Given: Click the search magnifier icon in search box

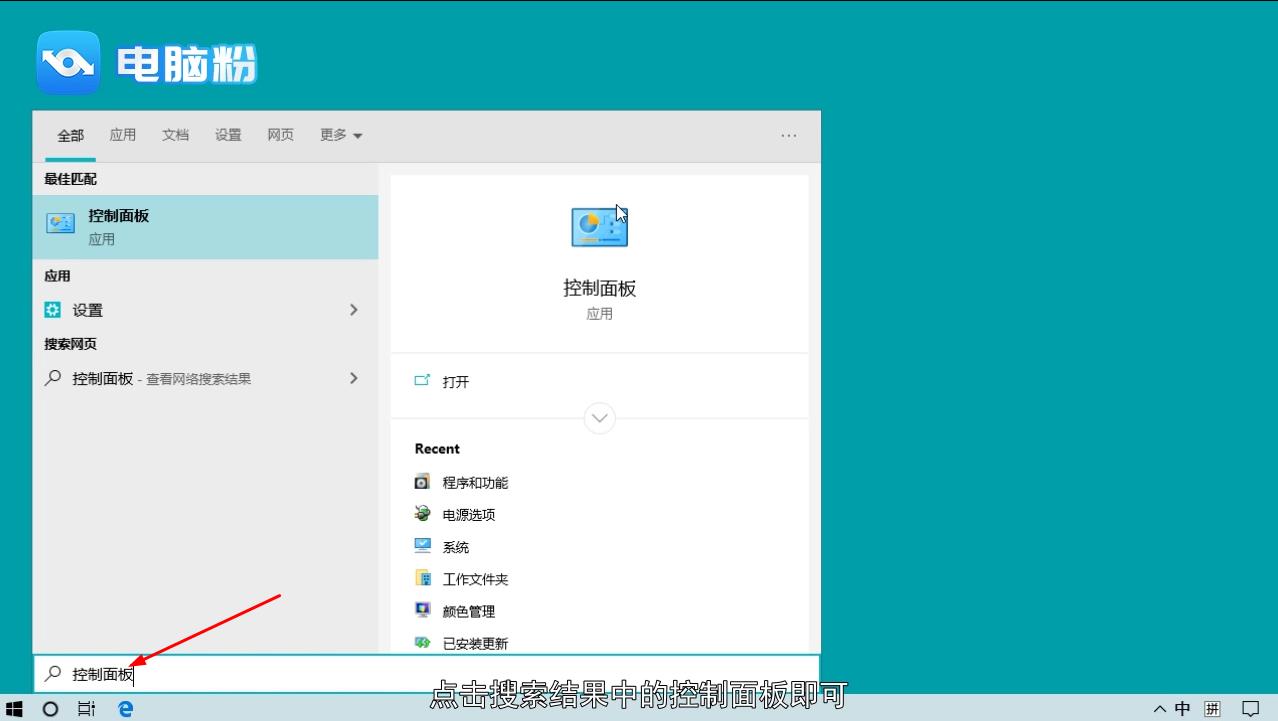Looking at the screenshot, I should pos(53,674).
